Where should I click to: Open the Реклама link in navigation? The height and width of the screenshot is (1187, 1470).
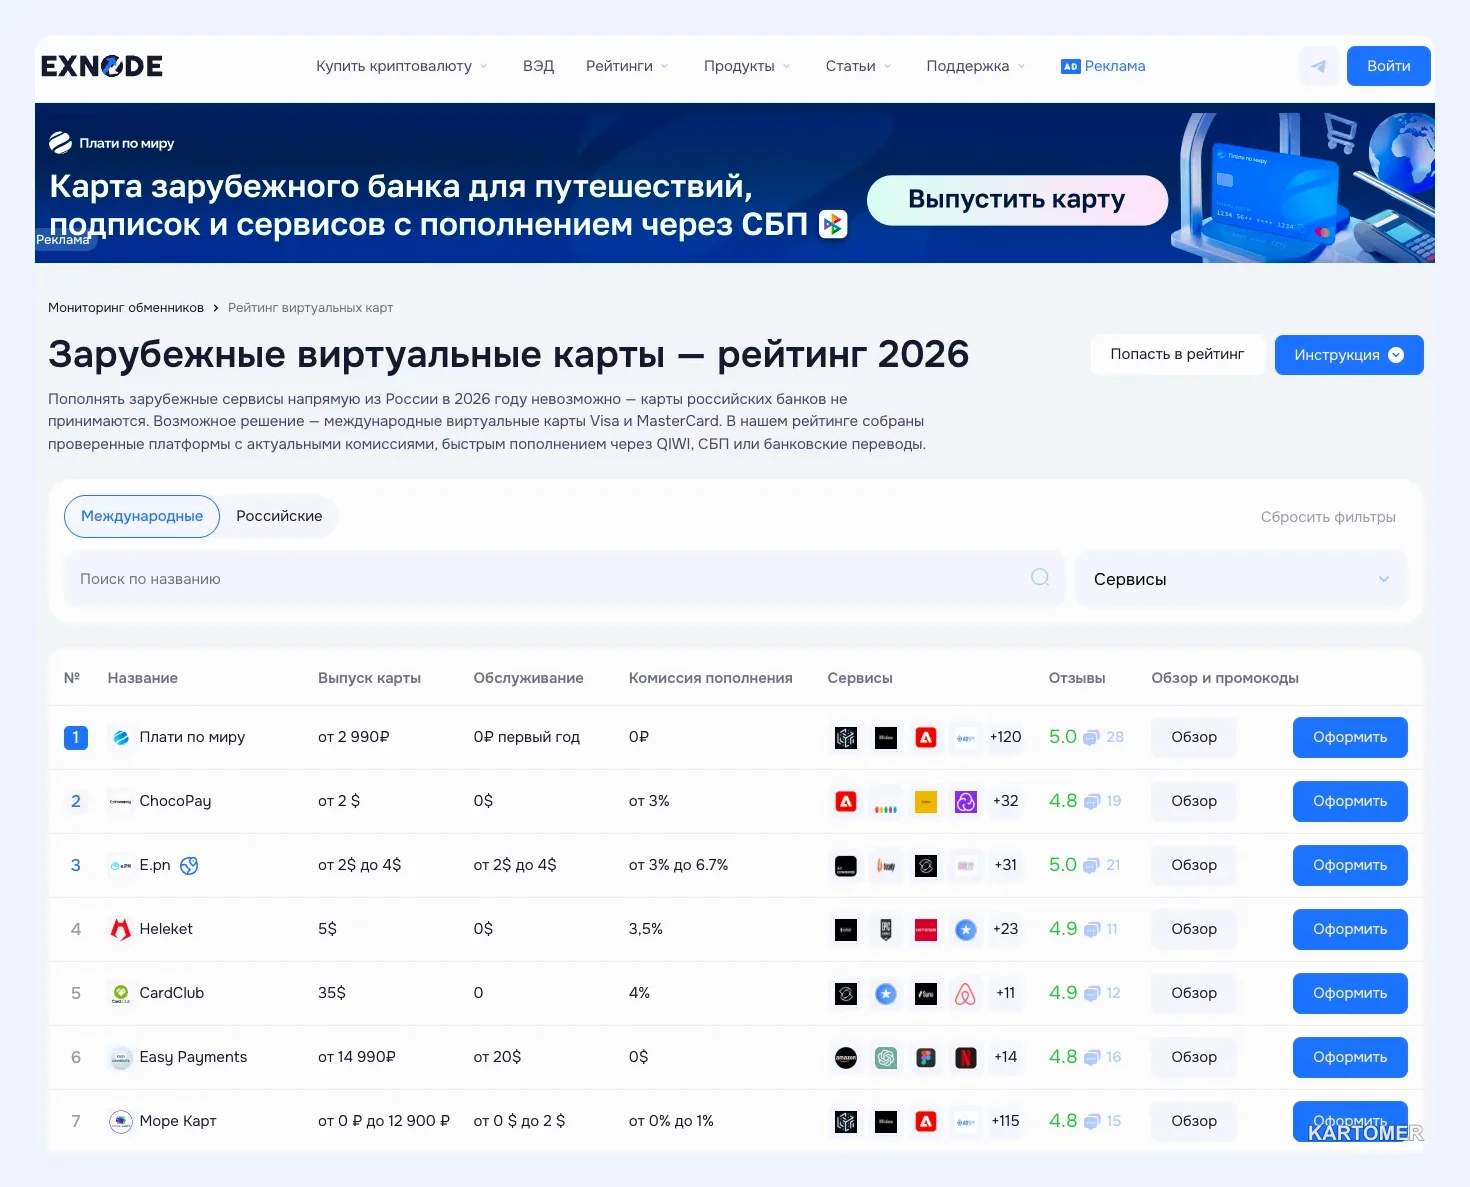pos(1103,66)
